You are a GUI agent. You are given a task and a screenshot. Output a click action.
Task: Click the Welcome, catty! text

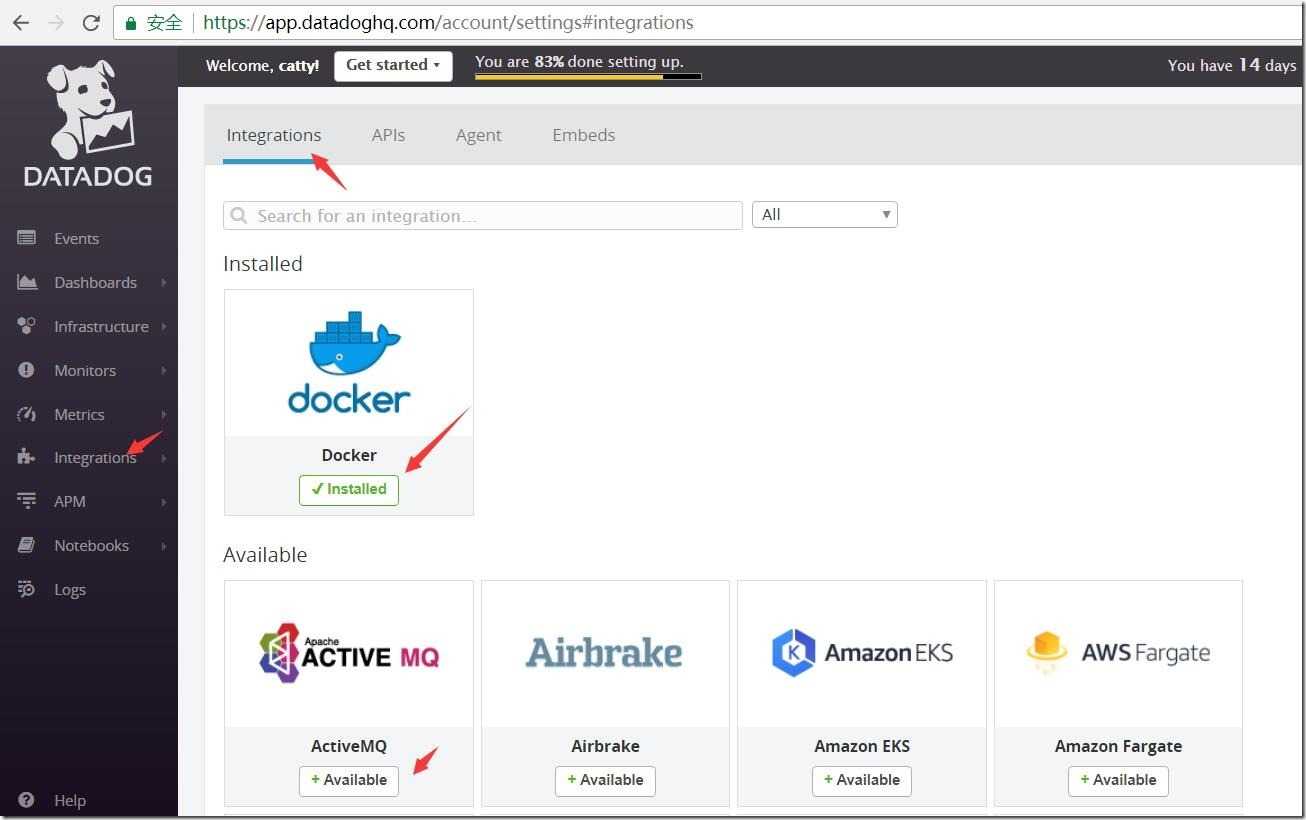point(262,66)
